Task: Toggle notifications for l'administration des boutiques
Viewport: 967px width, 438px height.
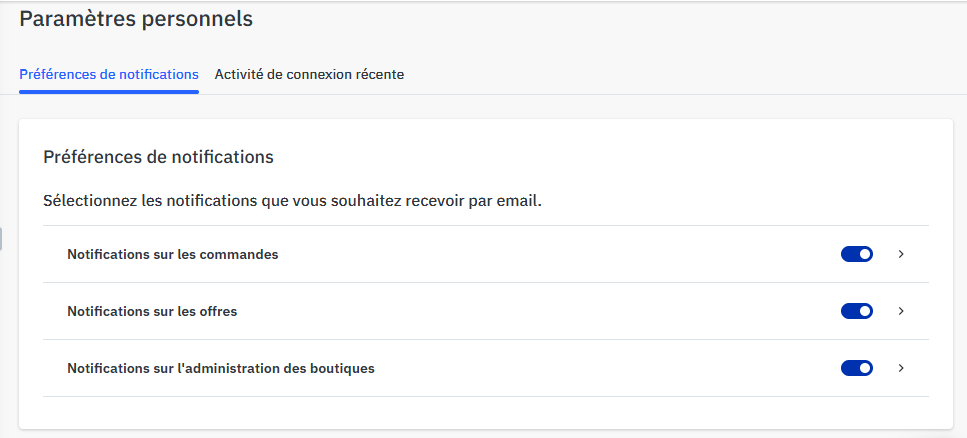Action: (x=857, y=368)
